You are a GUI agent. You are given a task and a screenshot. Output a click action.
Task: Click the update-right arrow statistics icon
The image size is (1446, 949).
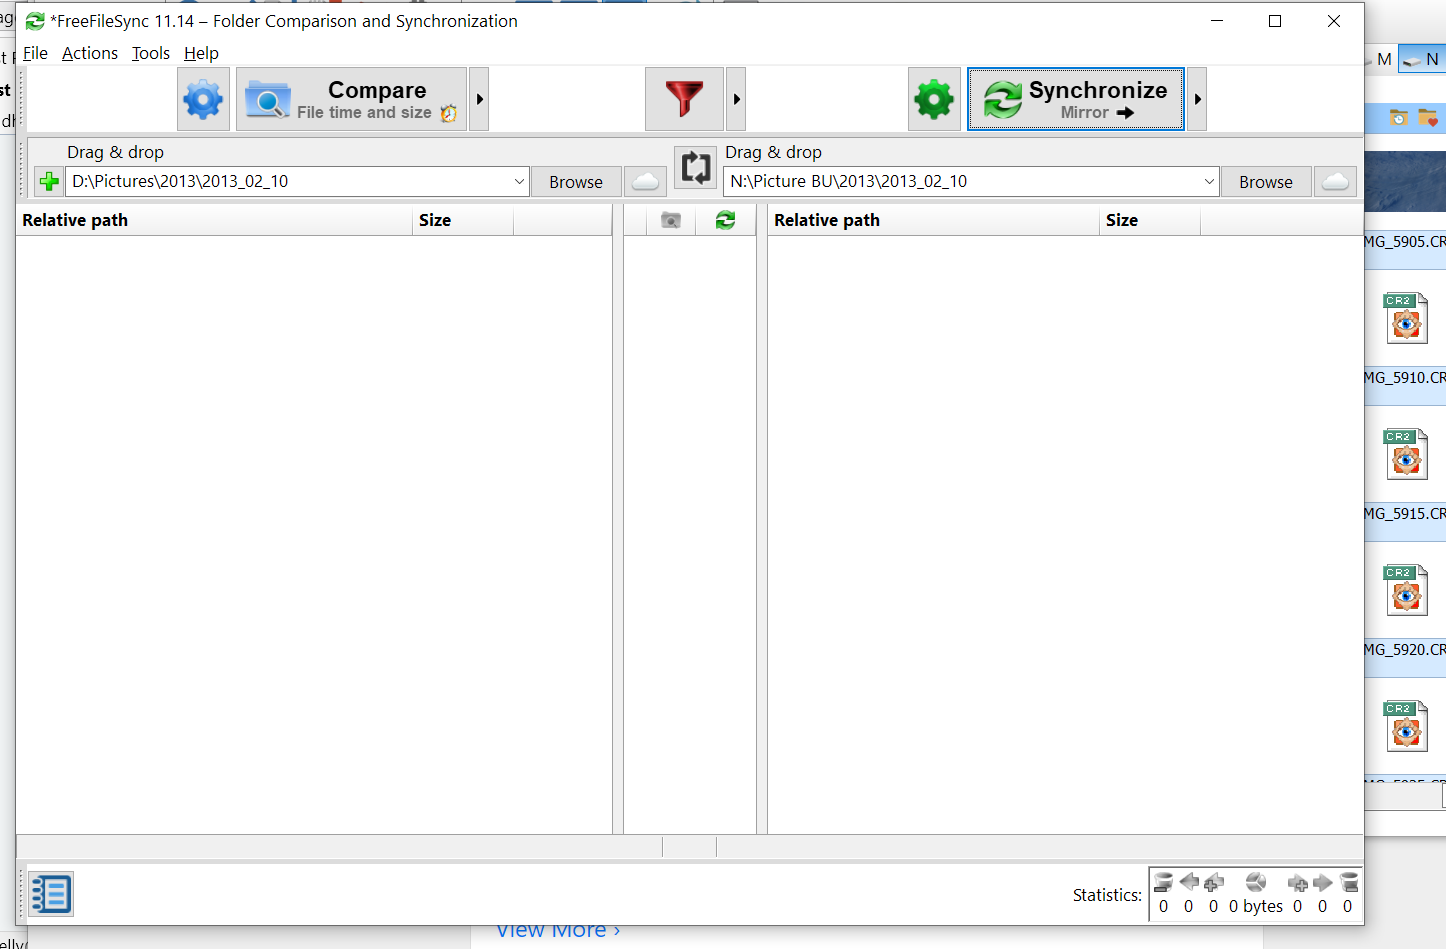1323,882
